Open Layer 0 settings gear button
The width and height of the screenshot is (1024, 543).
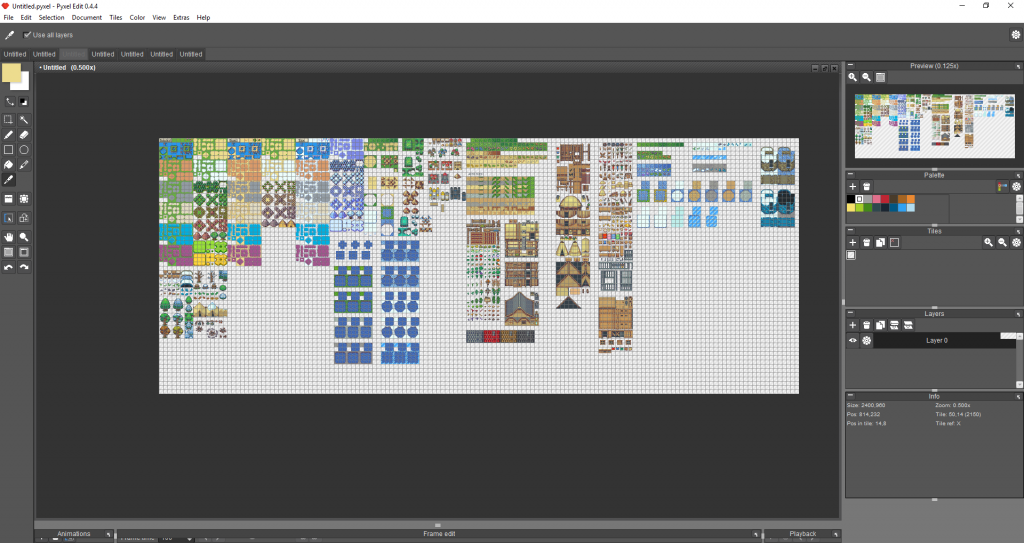tap(867, 341)
